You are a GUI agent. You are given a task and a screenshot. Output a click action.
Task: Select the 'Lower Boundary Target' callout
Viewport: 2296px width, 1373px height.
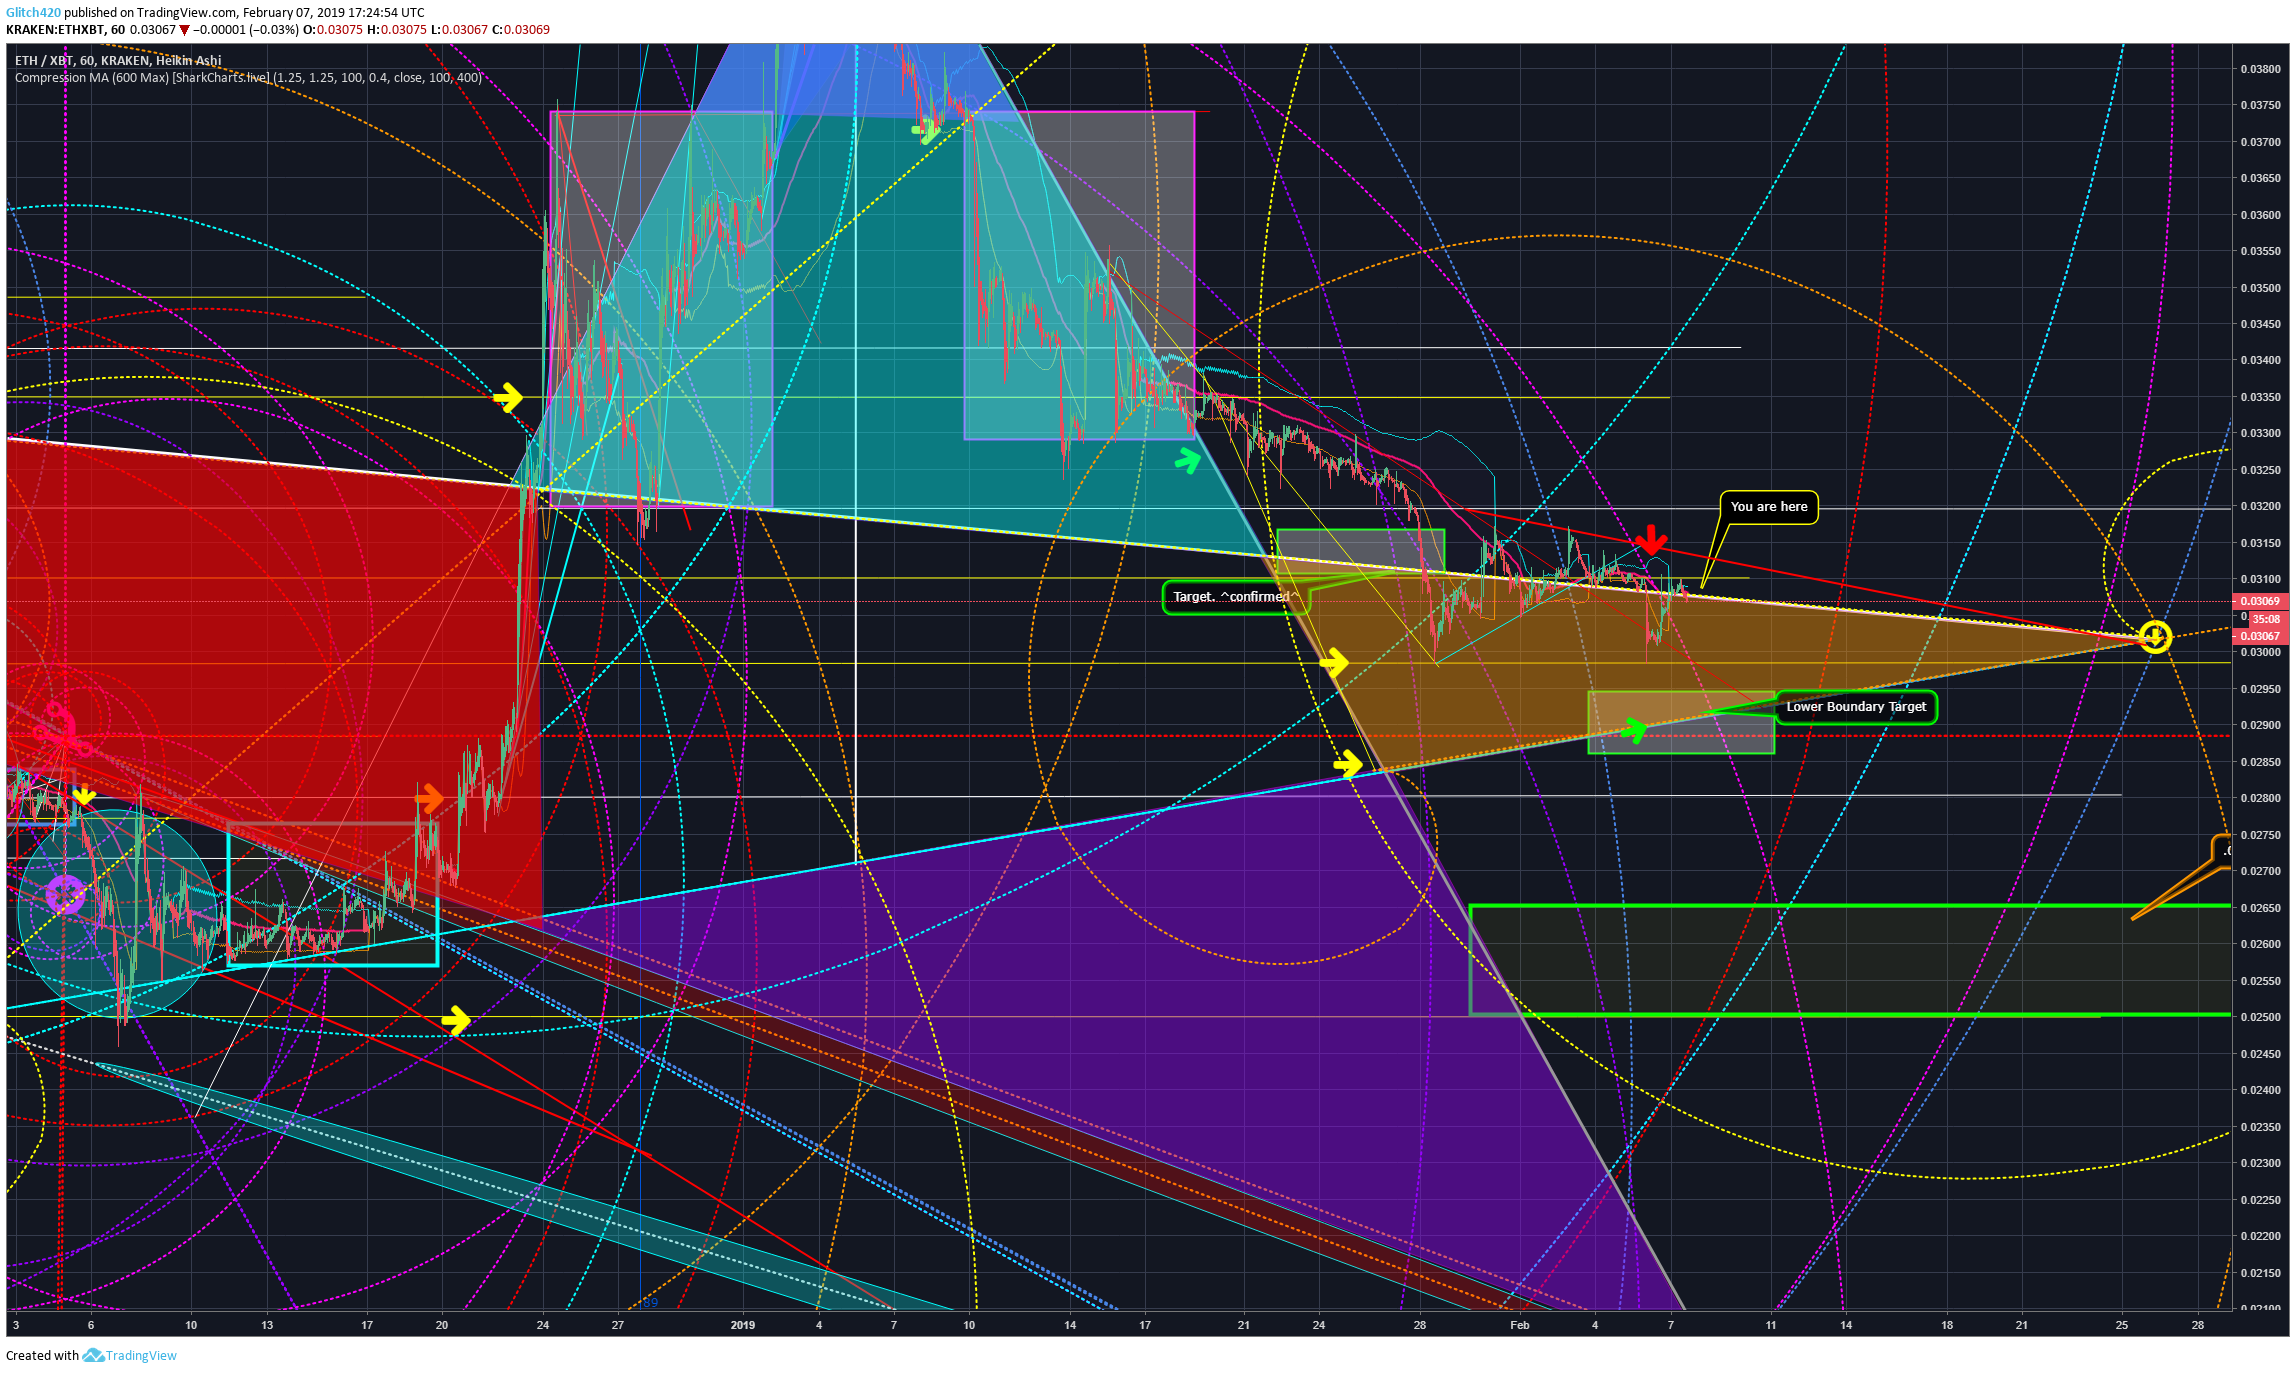[x=1856, y=707]
